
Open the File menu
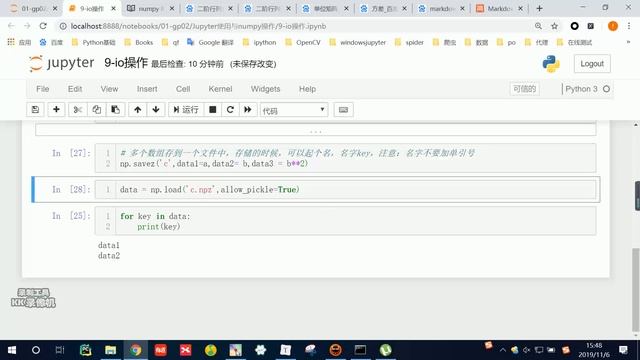click(42, 89)
